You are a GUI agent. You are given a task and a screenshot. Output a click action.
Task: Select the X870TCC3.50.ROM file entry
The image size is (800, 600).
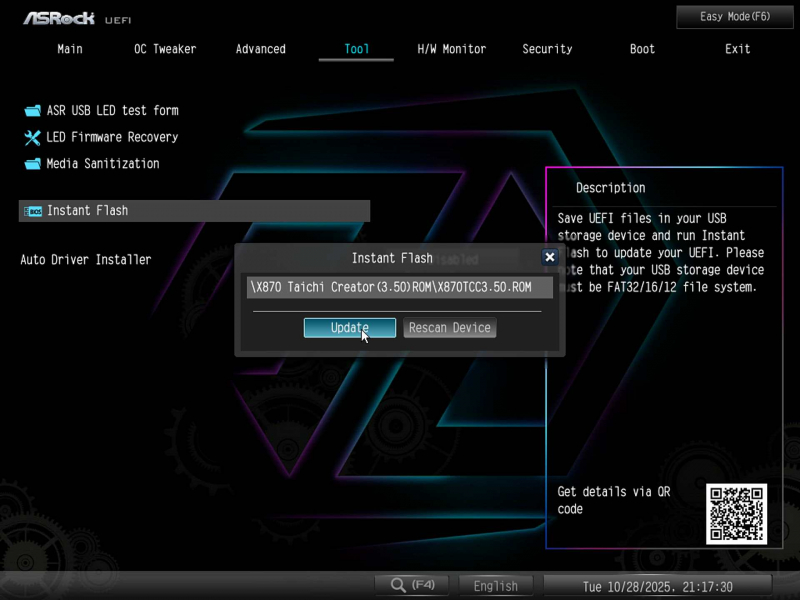tap(400, 287)
